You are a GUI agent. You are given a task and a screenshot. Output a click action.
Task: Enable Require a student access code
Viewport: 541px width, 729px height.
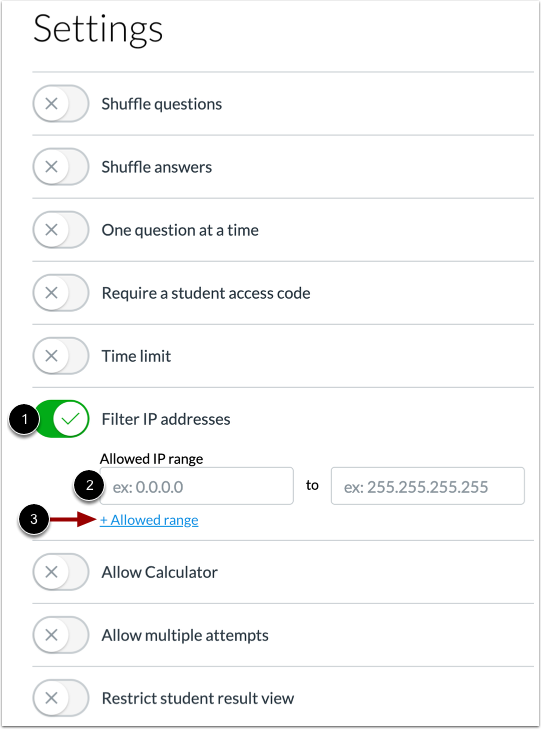(x=60, y=293)
